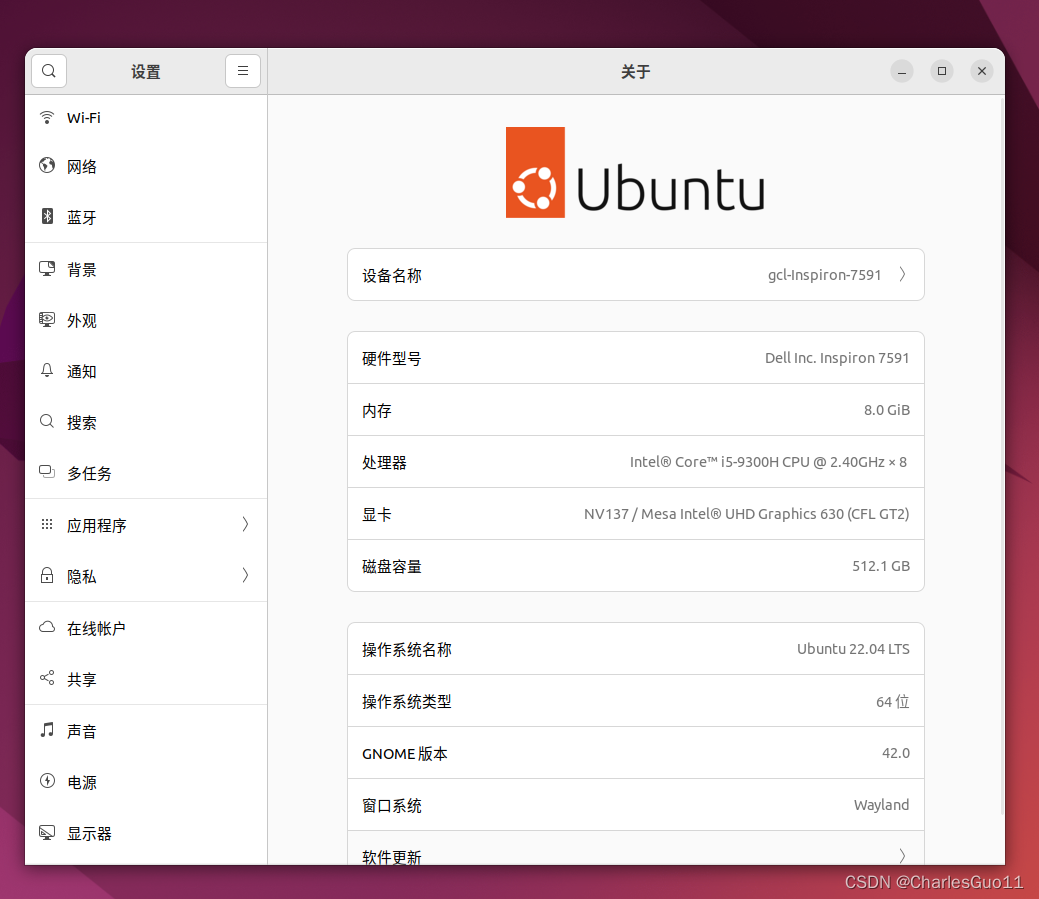Click the 设置 sidebar title
This screenshot has height=899, width=1039.
(x=146, y=72)
